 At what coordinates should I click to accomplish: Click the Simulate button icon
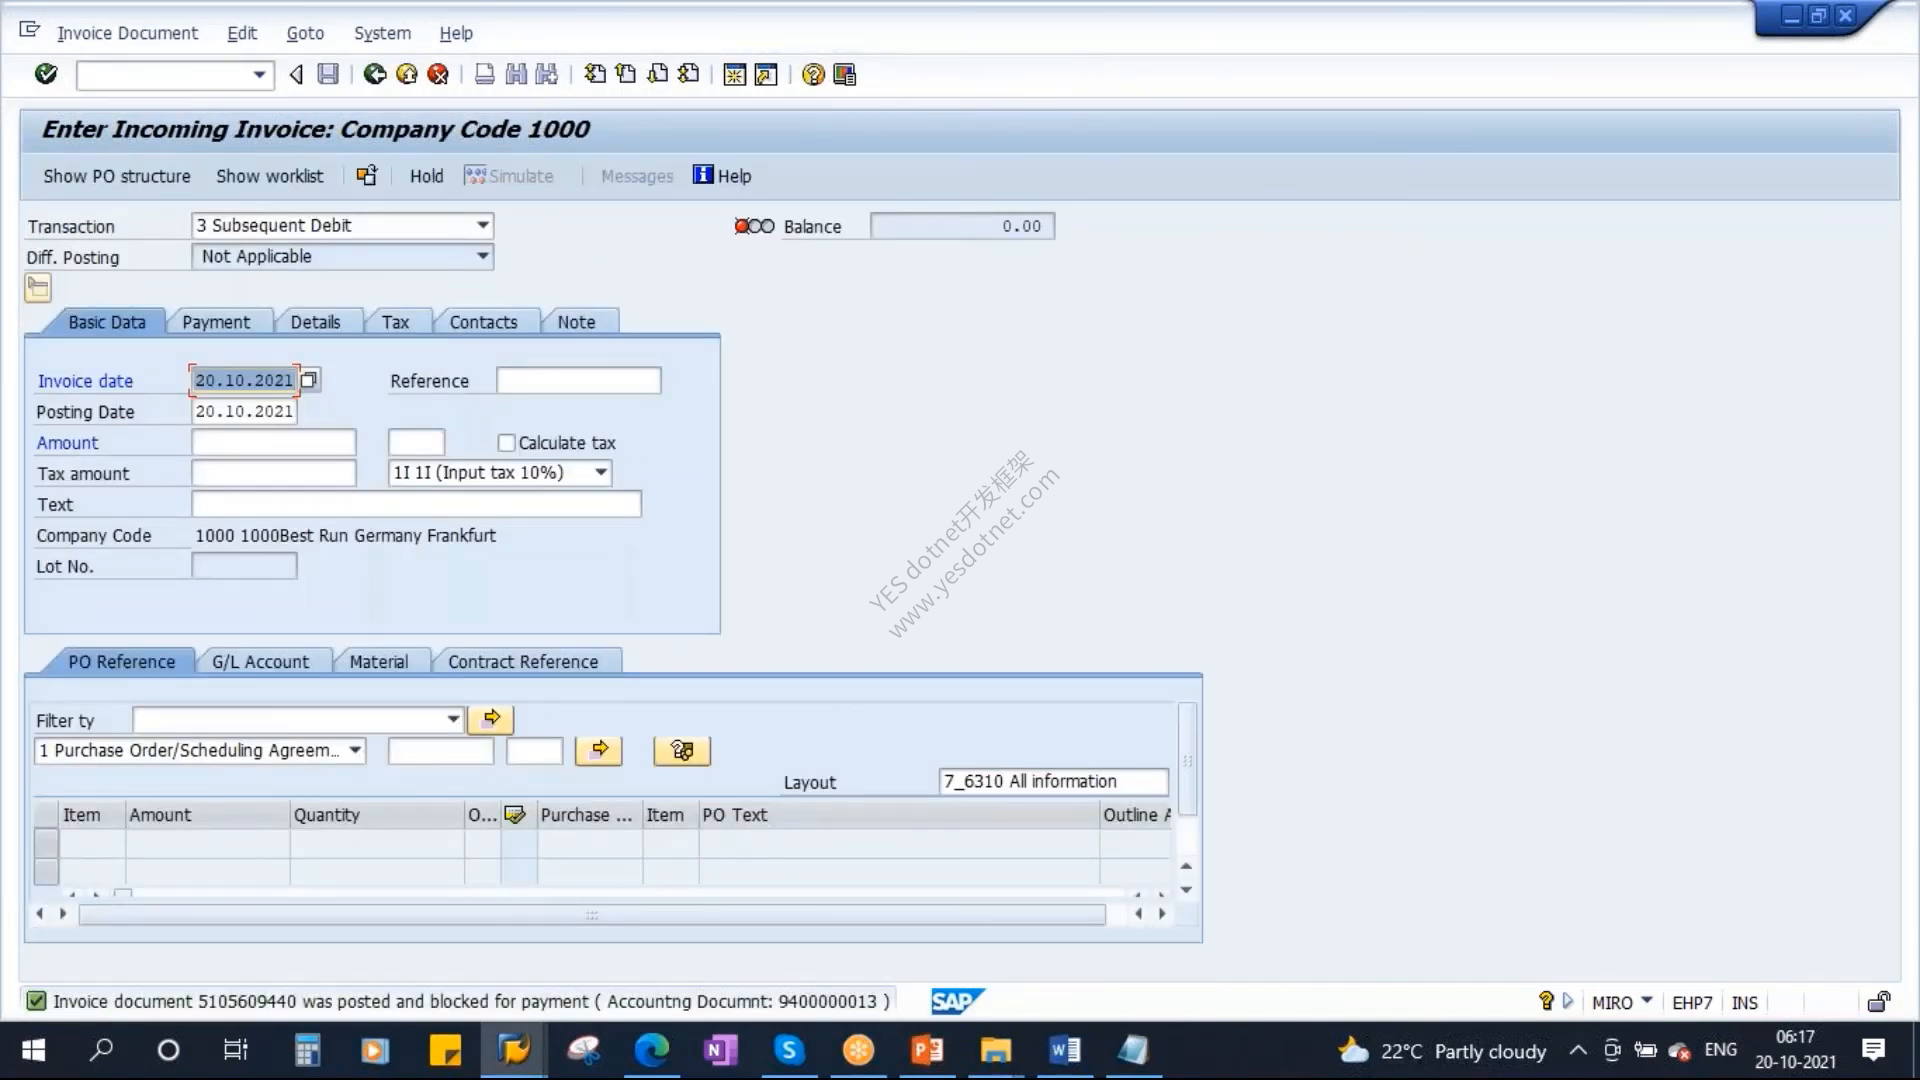coord(475,176)
